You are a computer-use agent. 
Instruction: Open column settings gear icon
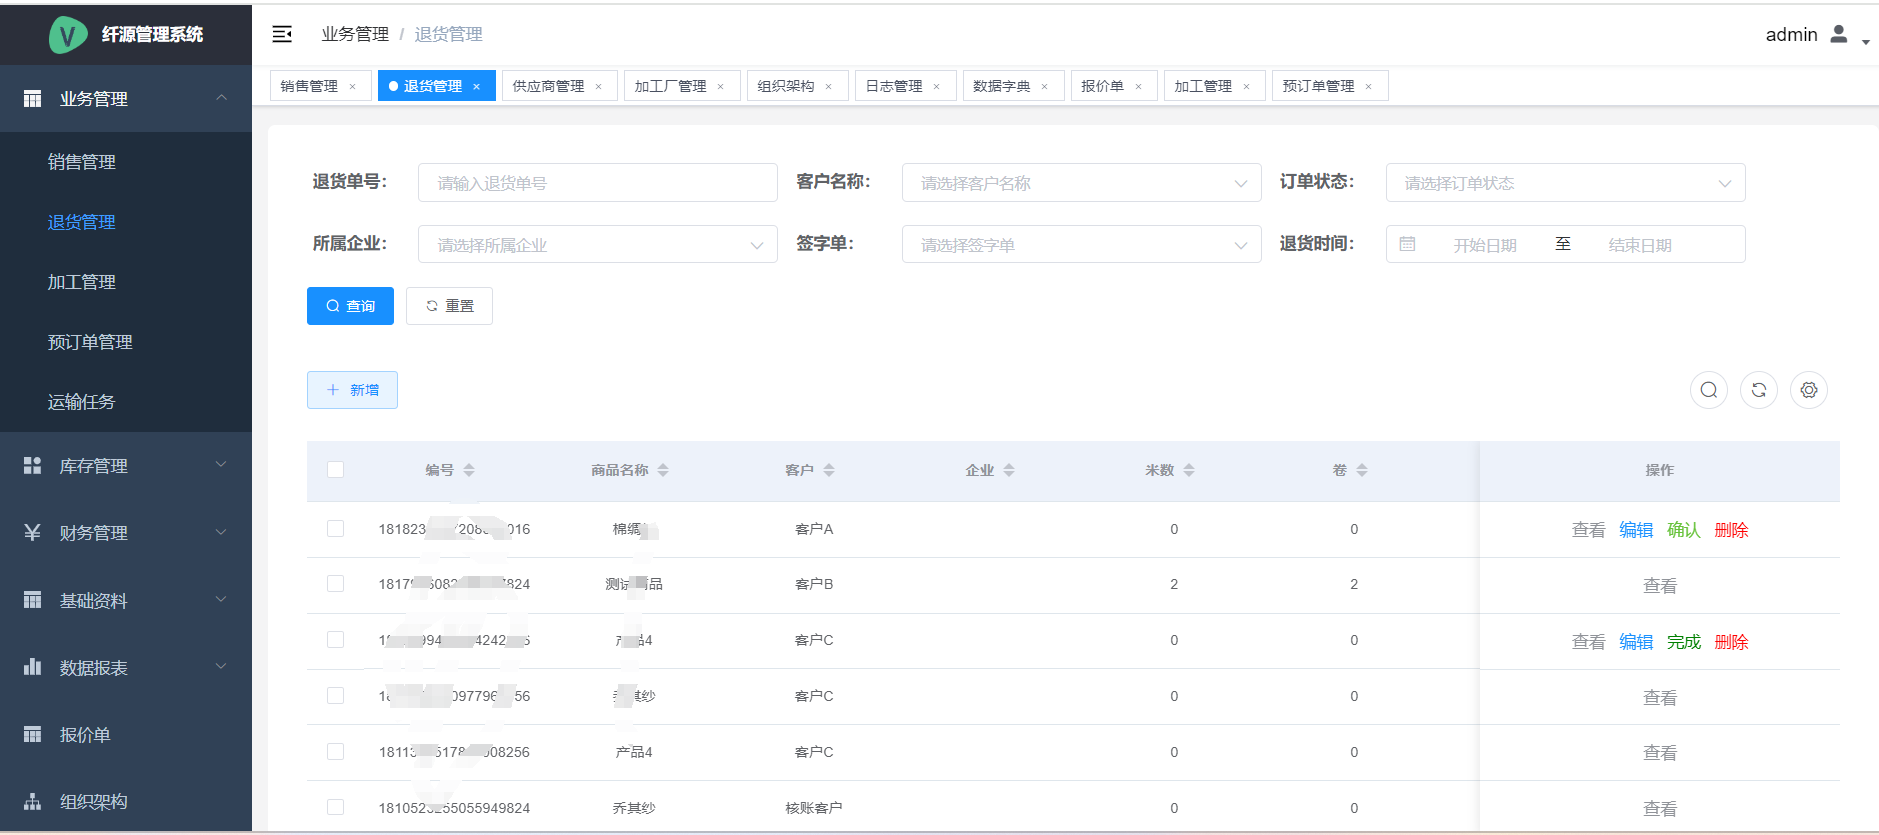point(1808,390)
